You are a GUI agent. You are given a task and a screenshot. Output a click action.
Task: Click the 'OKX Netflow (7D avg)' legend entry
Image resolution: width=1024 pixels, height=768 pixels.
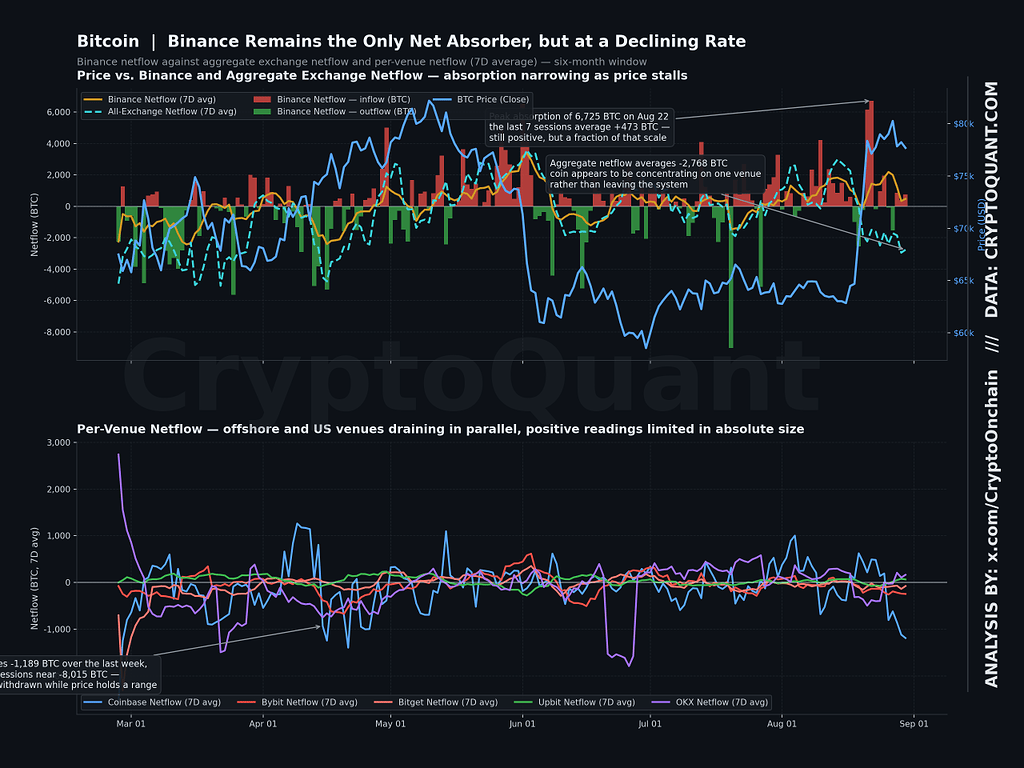point(710,703)
